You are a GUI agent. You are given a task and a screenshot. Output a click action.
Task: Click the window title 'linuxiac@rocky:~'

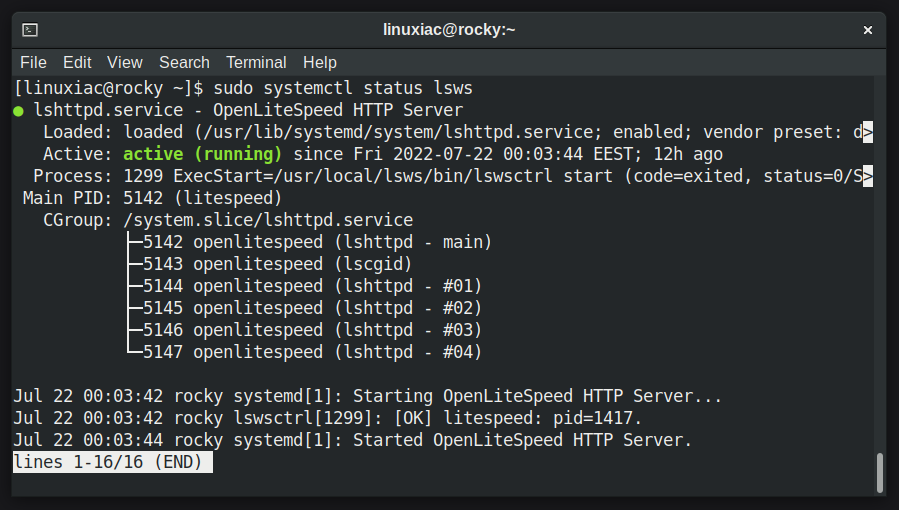point(449,30)
